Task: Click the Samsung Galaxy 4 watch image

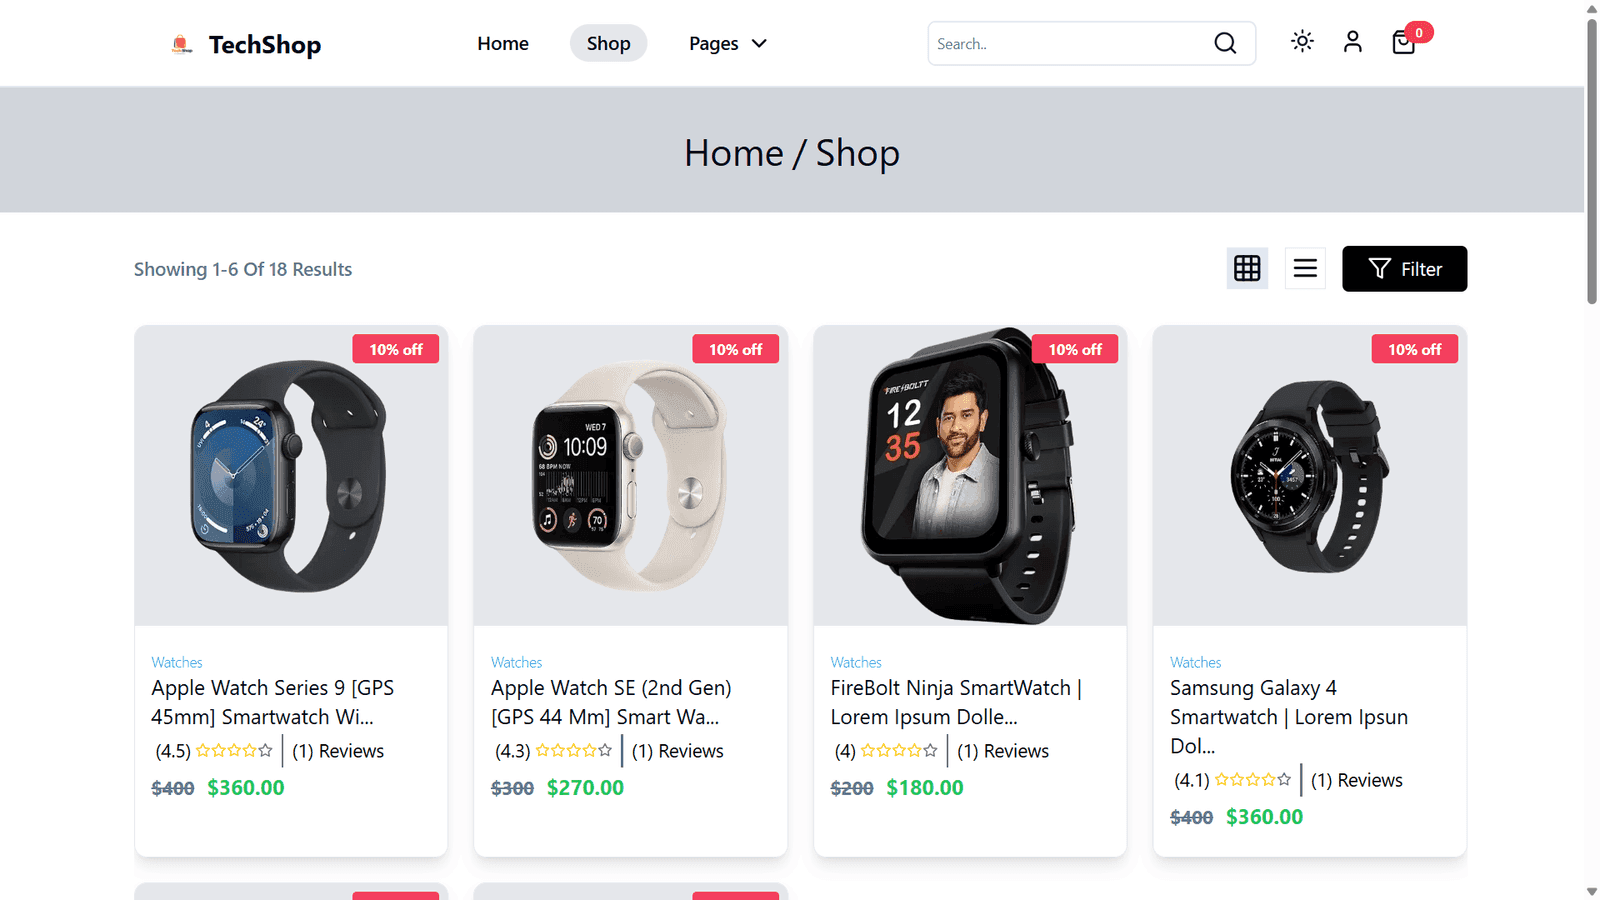Action: (x=1310, y=475)
